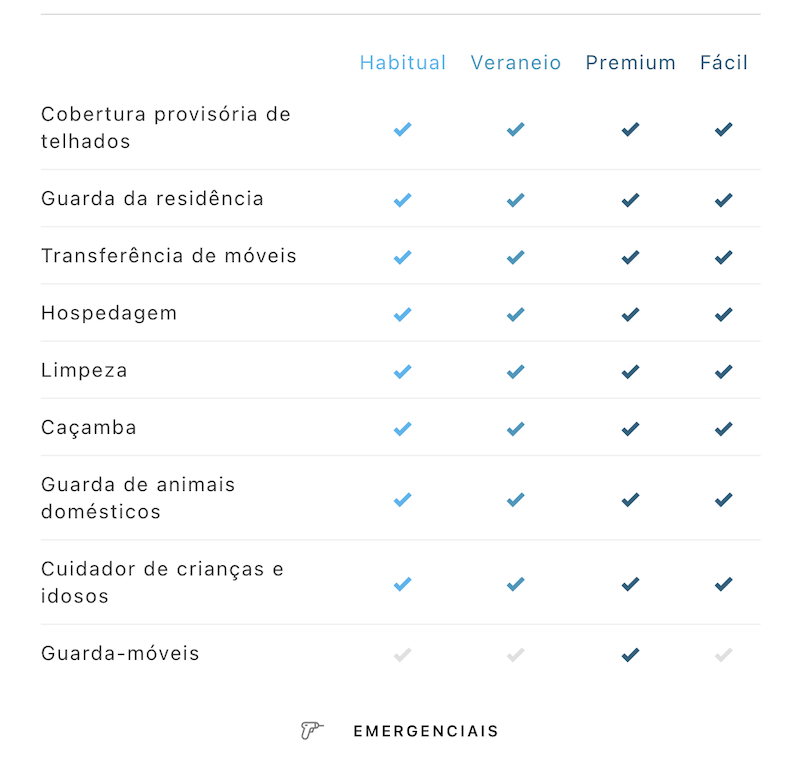Select the Premium plan column header
The height and width of the screenshot is (758, 800).
click(x=631, y=62)
